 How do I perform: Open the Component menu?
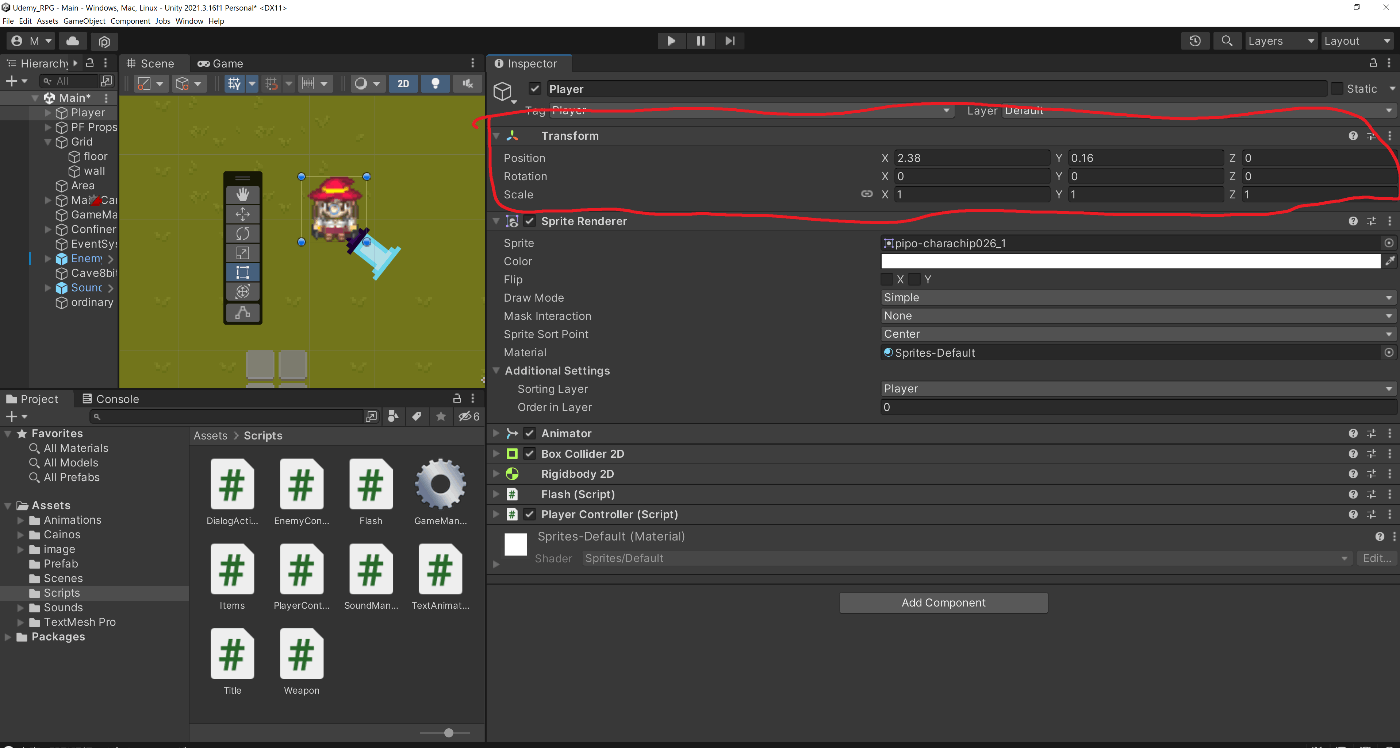(x=130, y=21)
